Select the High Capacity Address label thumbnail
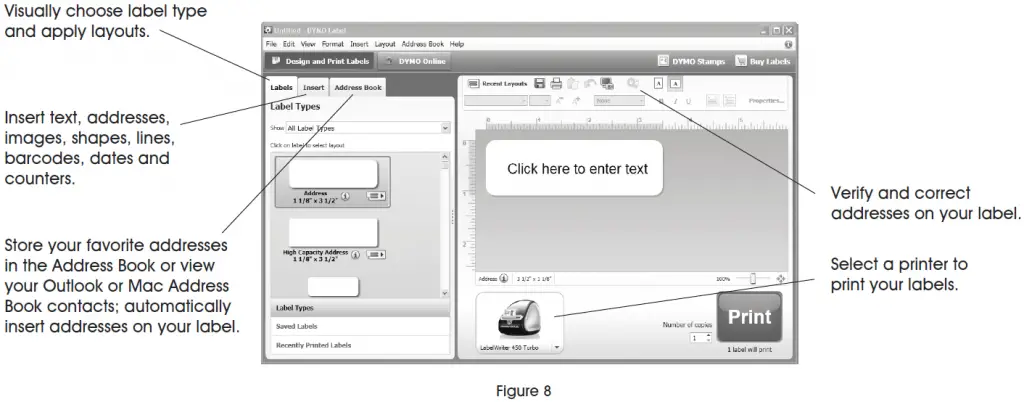Screen dimensions: 1024x402 pyautogui.click(x=333, y=233)
